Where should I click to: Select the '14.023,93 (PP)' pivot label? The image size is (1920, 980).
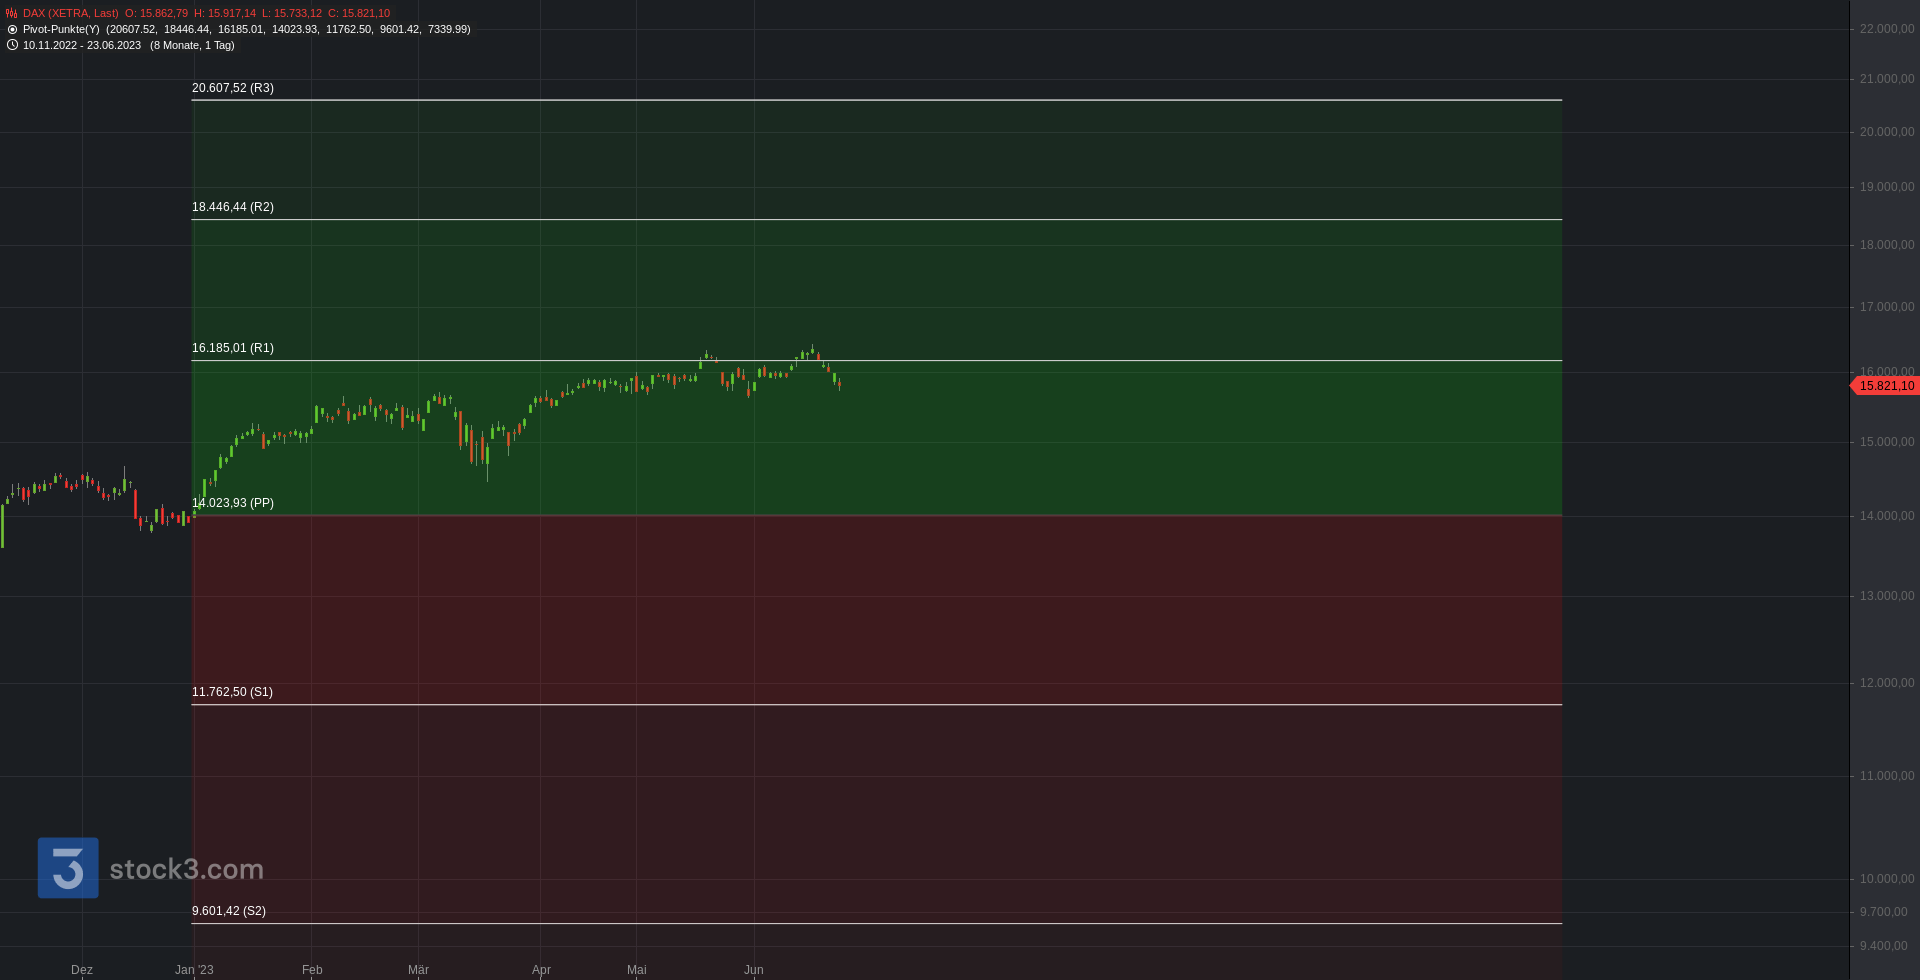pos(233,503)
